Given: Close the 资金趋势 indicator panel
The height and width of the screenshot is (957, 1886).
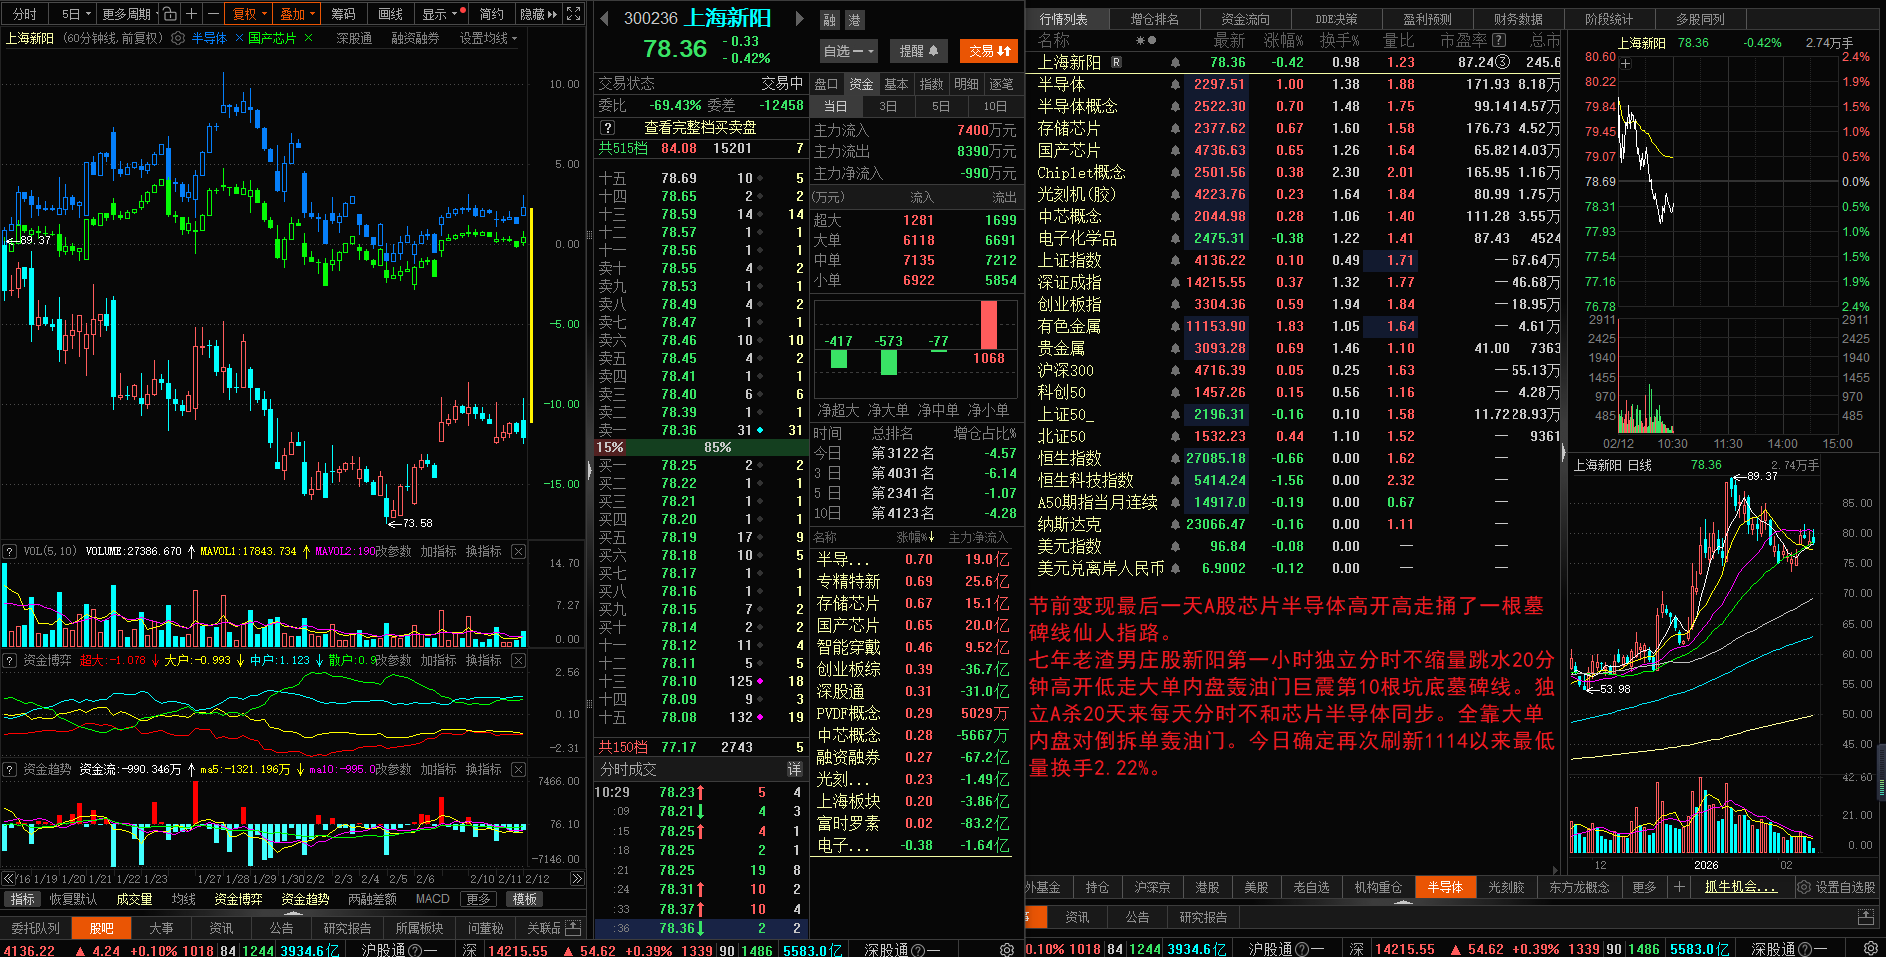Looking at the screenshot, I should coord(518,769).
